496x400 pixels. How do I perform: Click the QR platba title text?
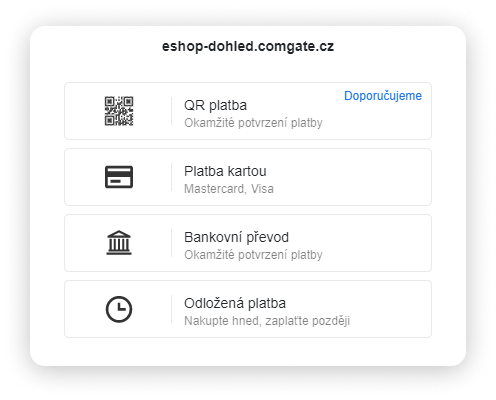pyautogui.click(x=216, y=105)
